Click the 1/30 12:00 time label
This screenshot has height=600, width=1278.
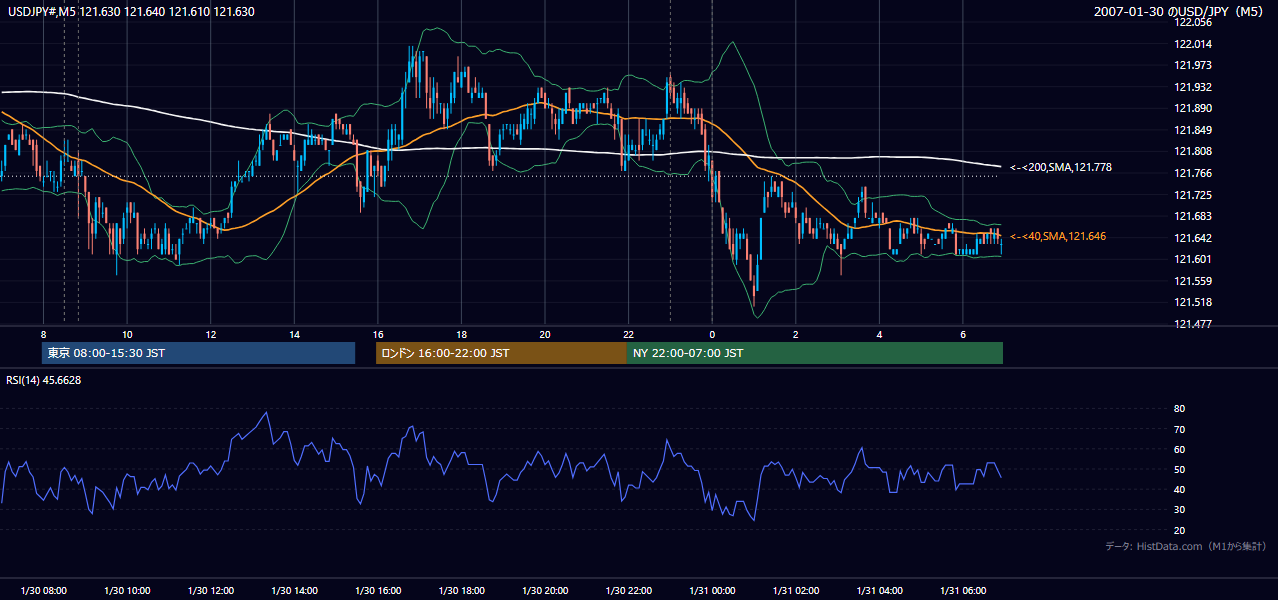click(x=210, y=591)
